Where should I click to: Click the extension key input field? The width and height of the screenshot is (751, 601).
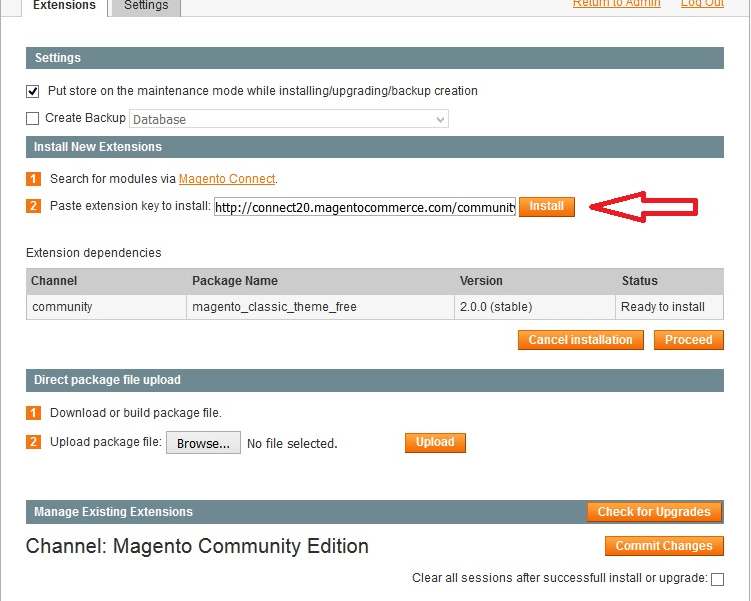365,207
